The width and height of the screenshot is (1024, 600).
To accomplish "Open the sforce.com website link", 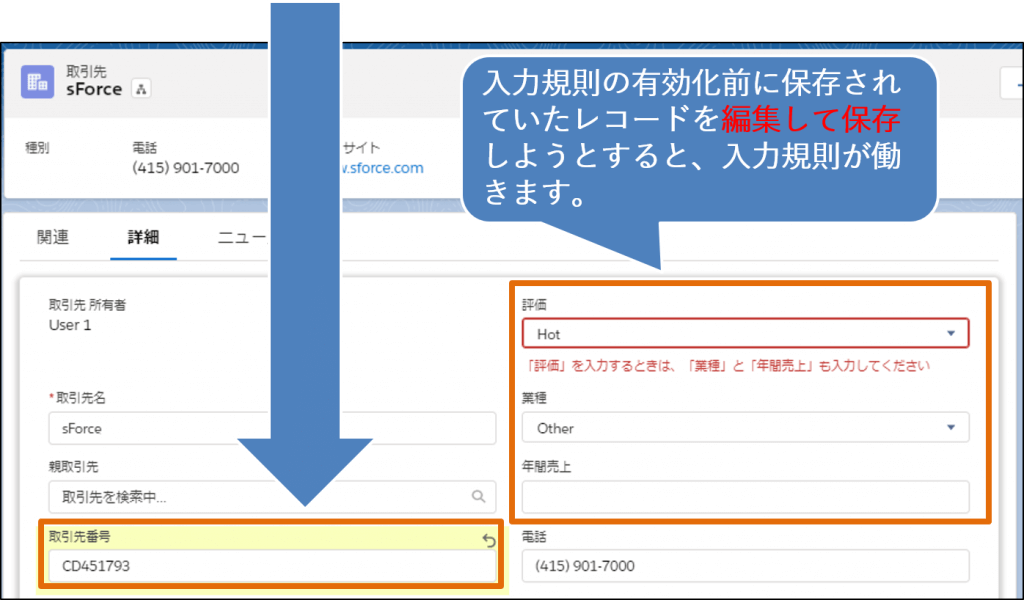I will pyautogui.click(x=385, y=168).
